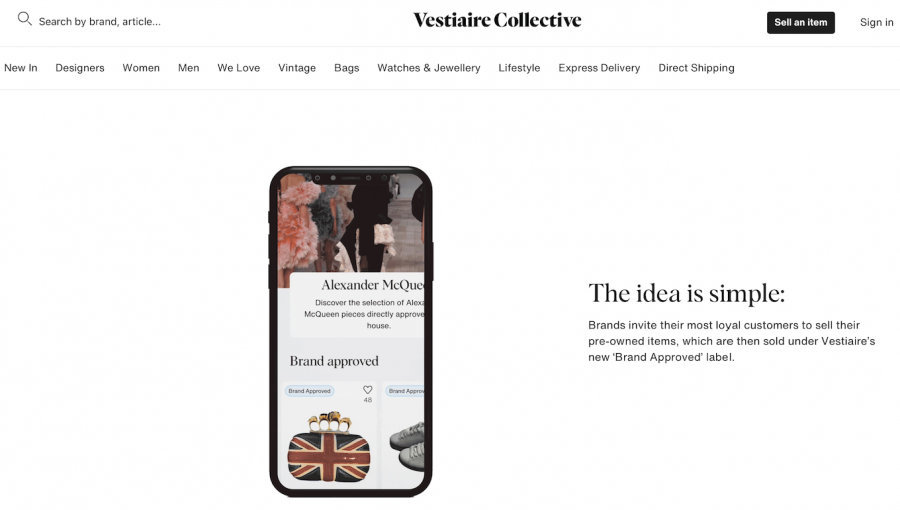Screen dimensions: 900x510
Task: Click the Union Jack clutch thumbnail
Action: point(329,447)
